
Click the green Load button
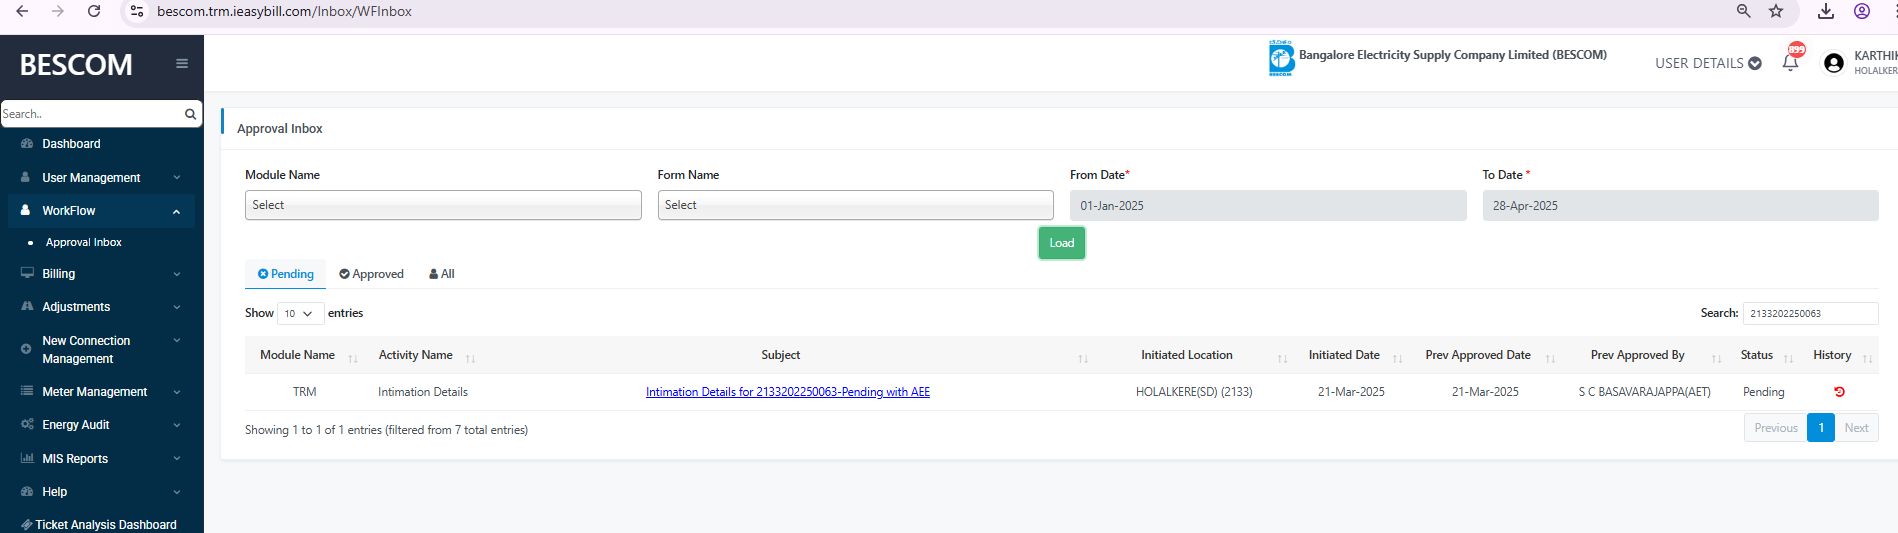pos(1062,243)
